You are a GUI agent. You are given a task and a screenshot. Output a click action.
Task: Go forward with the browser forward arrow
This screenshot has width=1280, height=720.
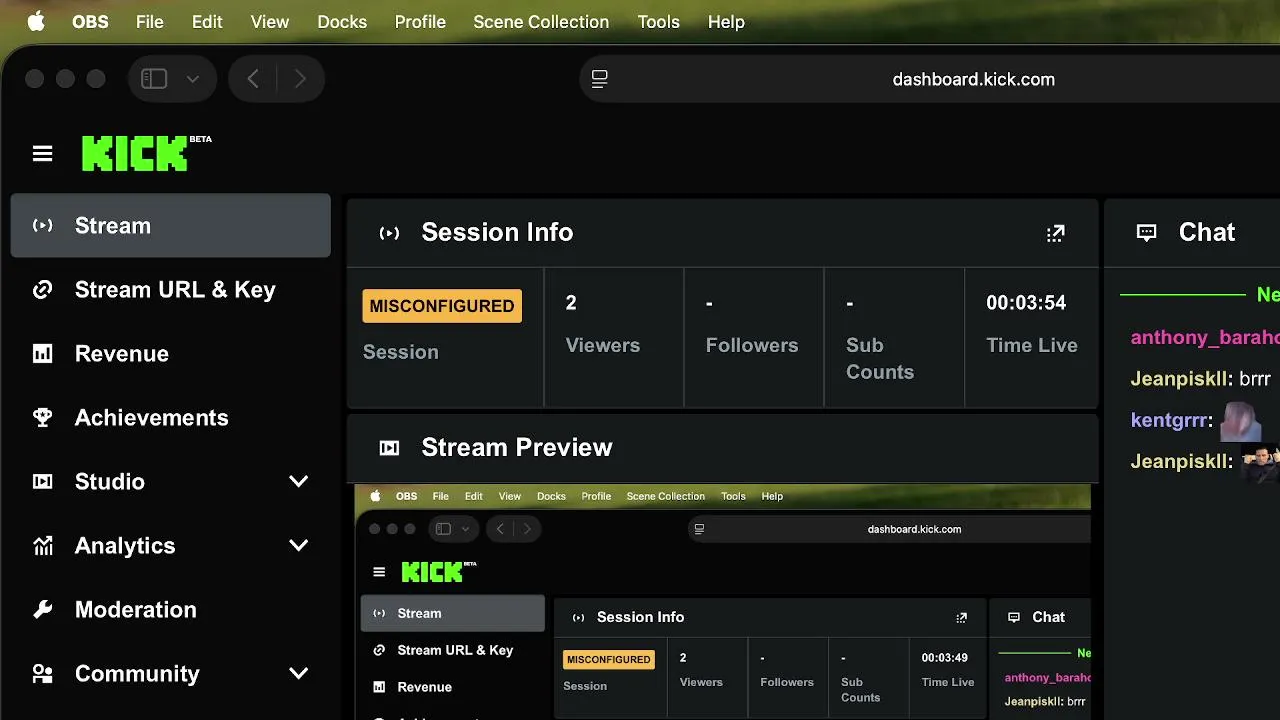300,79
